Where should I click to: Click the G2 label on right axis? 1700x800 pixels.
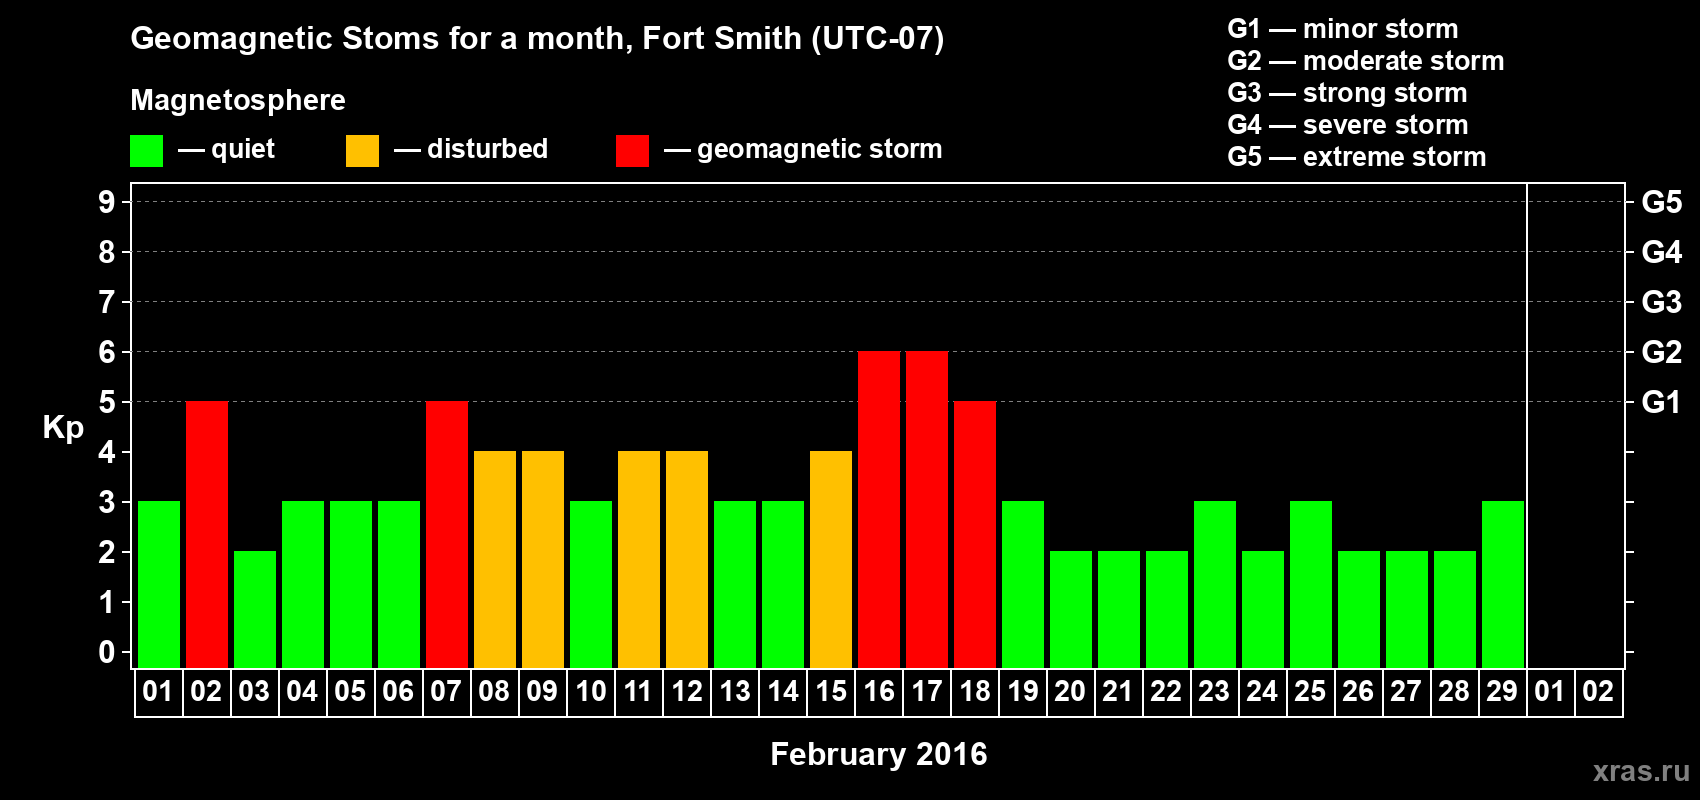tap(1661, 352)
